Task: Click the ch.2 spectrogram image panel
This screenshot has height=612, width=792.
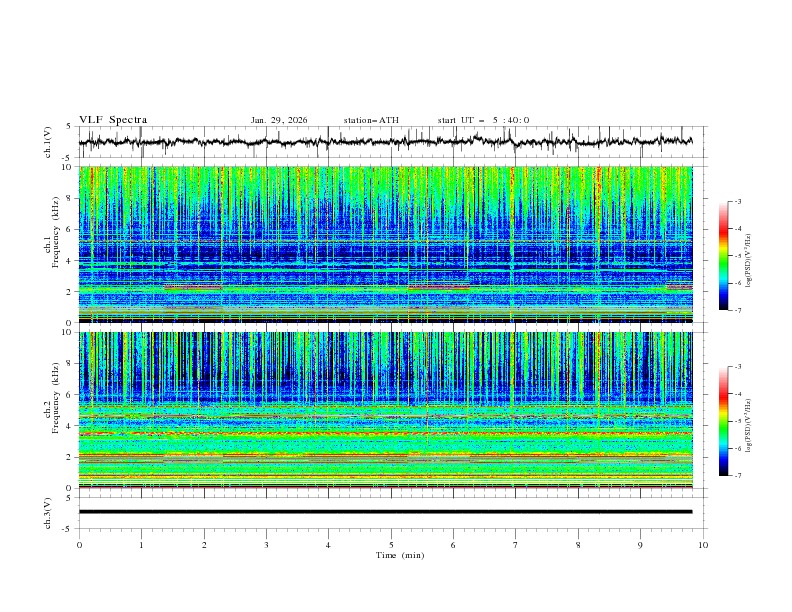Action: click(385, 410)
